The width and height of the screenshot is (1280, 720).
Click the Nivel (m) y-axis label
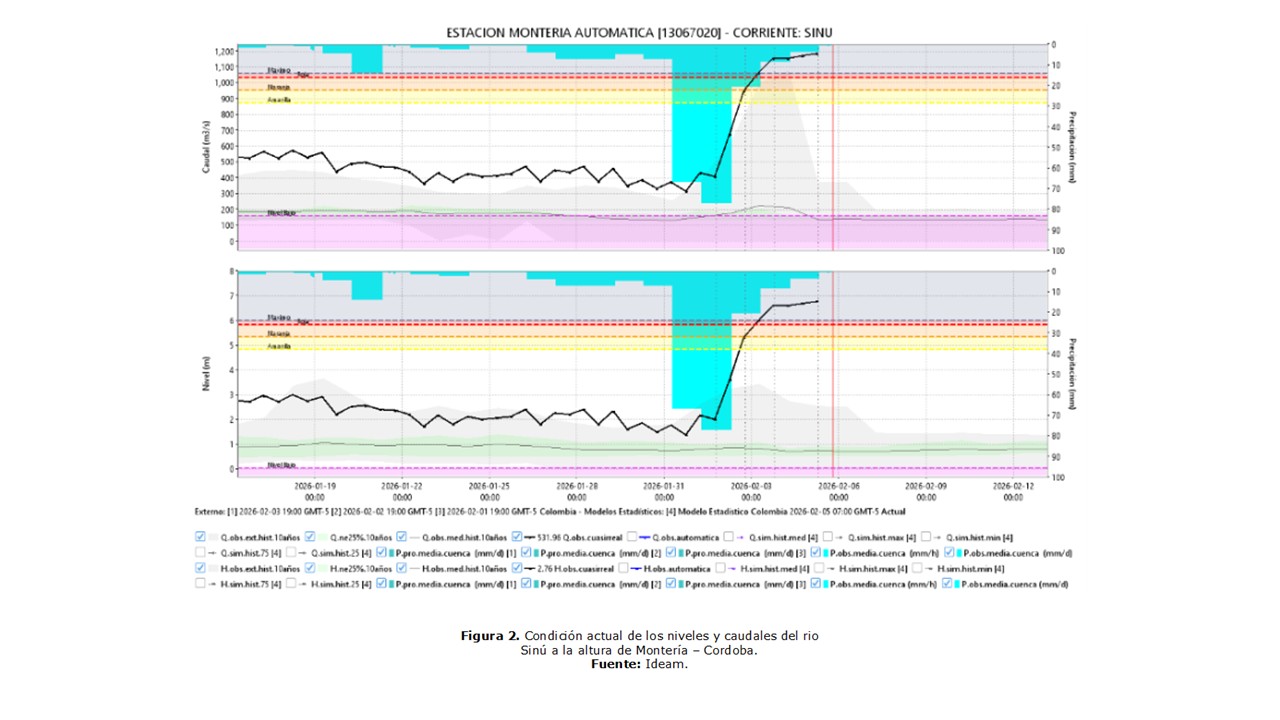coord(207,372)
